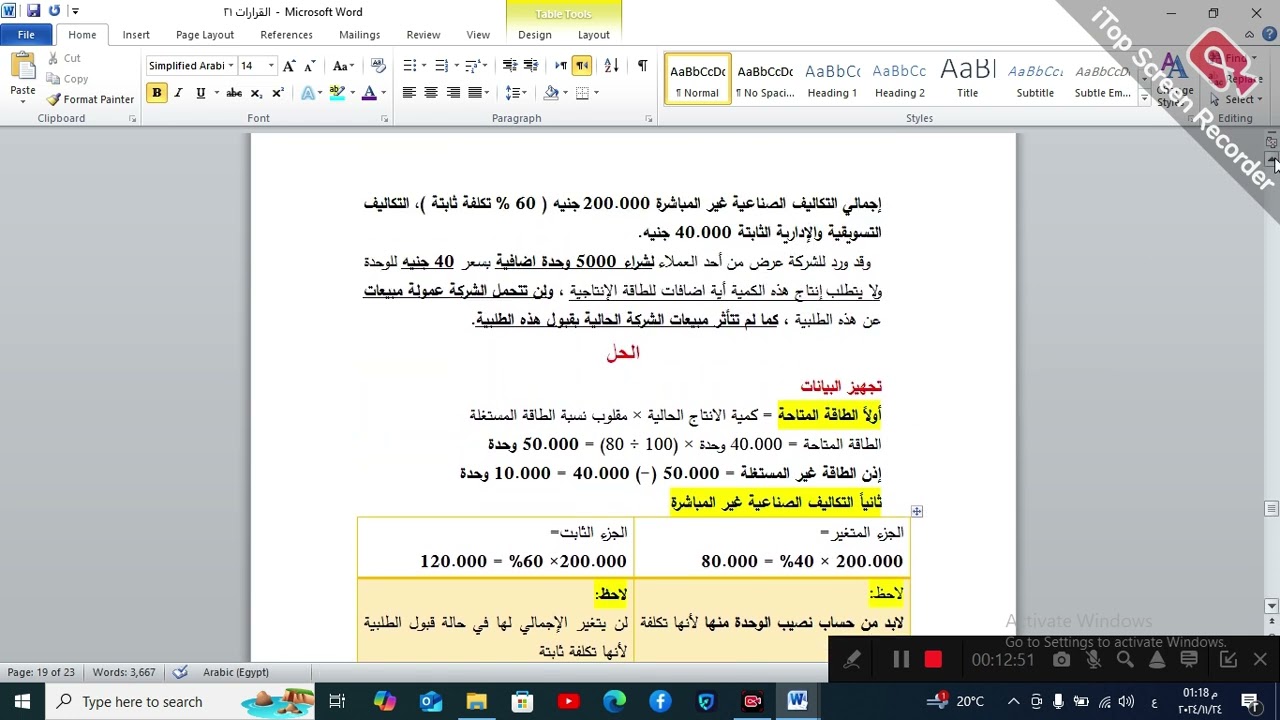Click the proofing check icon in status bar

(x=180, y=672)
